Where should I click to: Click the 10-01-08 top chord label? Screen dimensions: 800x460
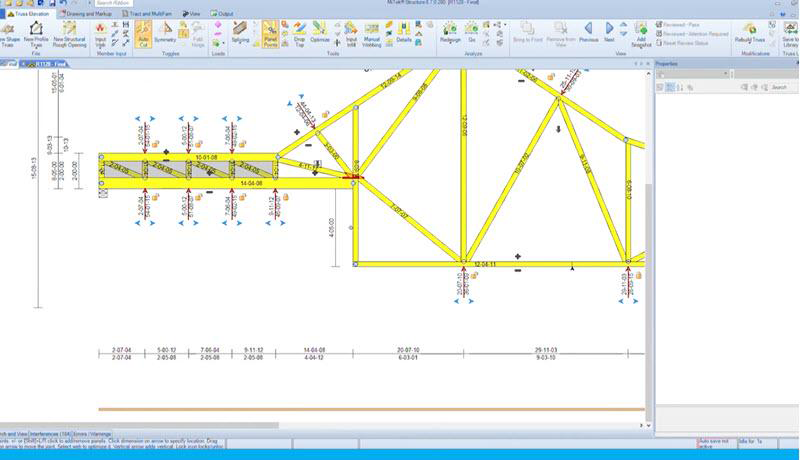pos(207,158)
